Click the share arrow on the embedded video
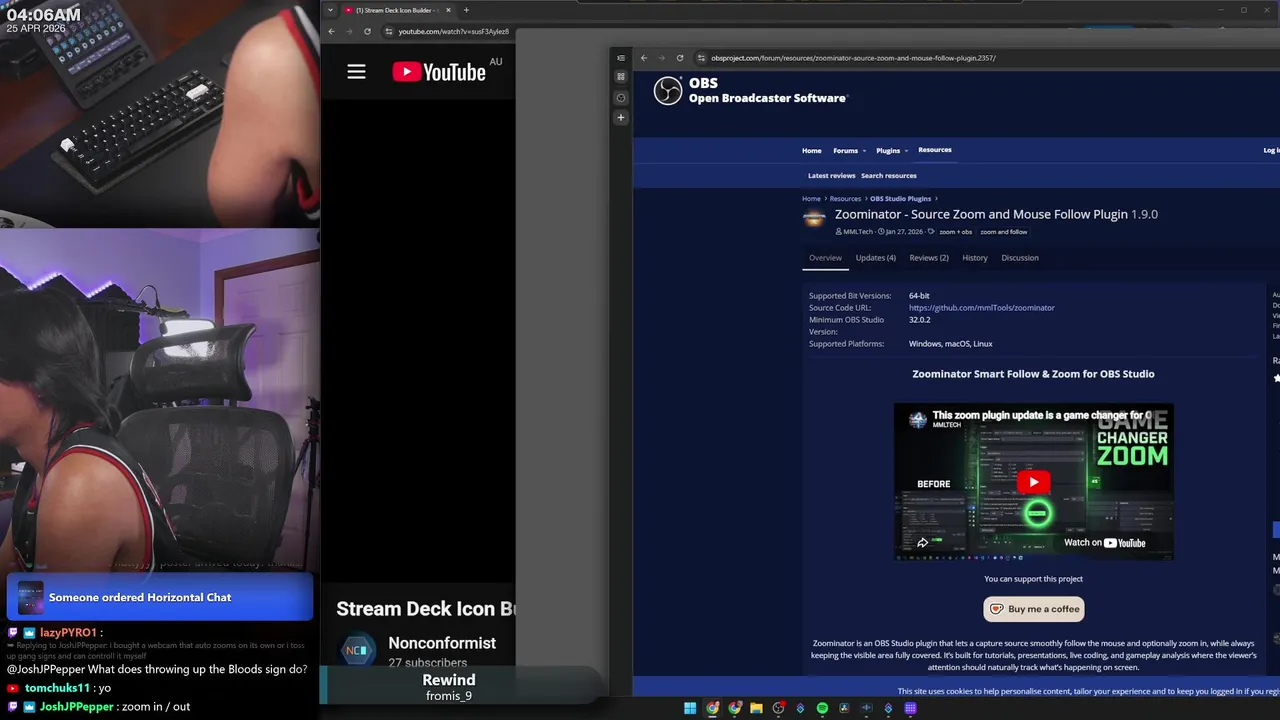Image resolution: width=1280 pixels, height=720 pixels. [x=922, y=543]
